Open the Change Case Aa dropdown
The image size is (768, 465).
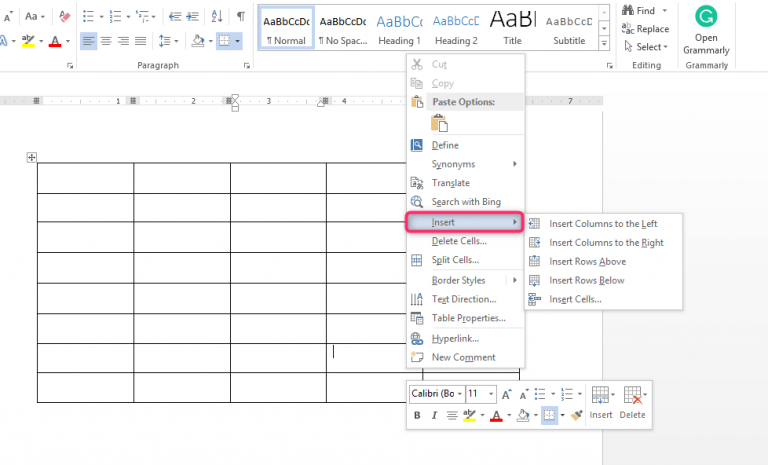(35, 16)
